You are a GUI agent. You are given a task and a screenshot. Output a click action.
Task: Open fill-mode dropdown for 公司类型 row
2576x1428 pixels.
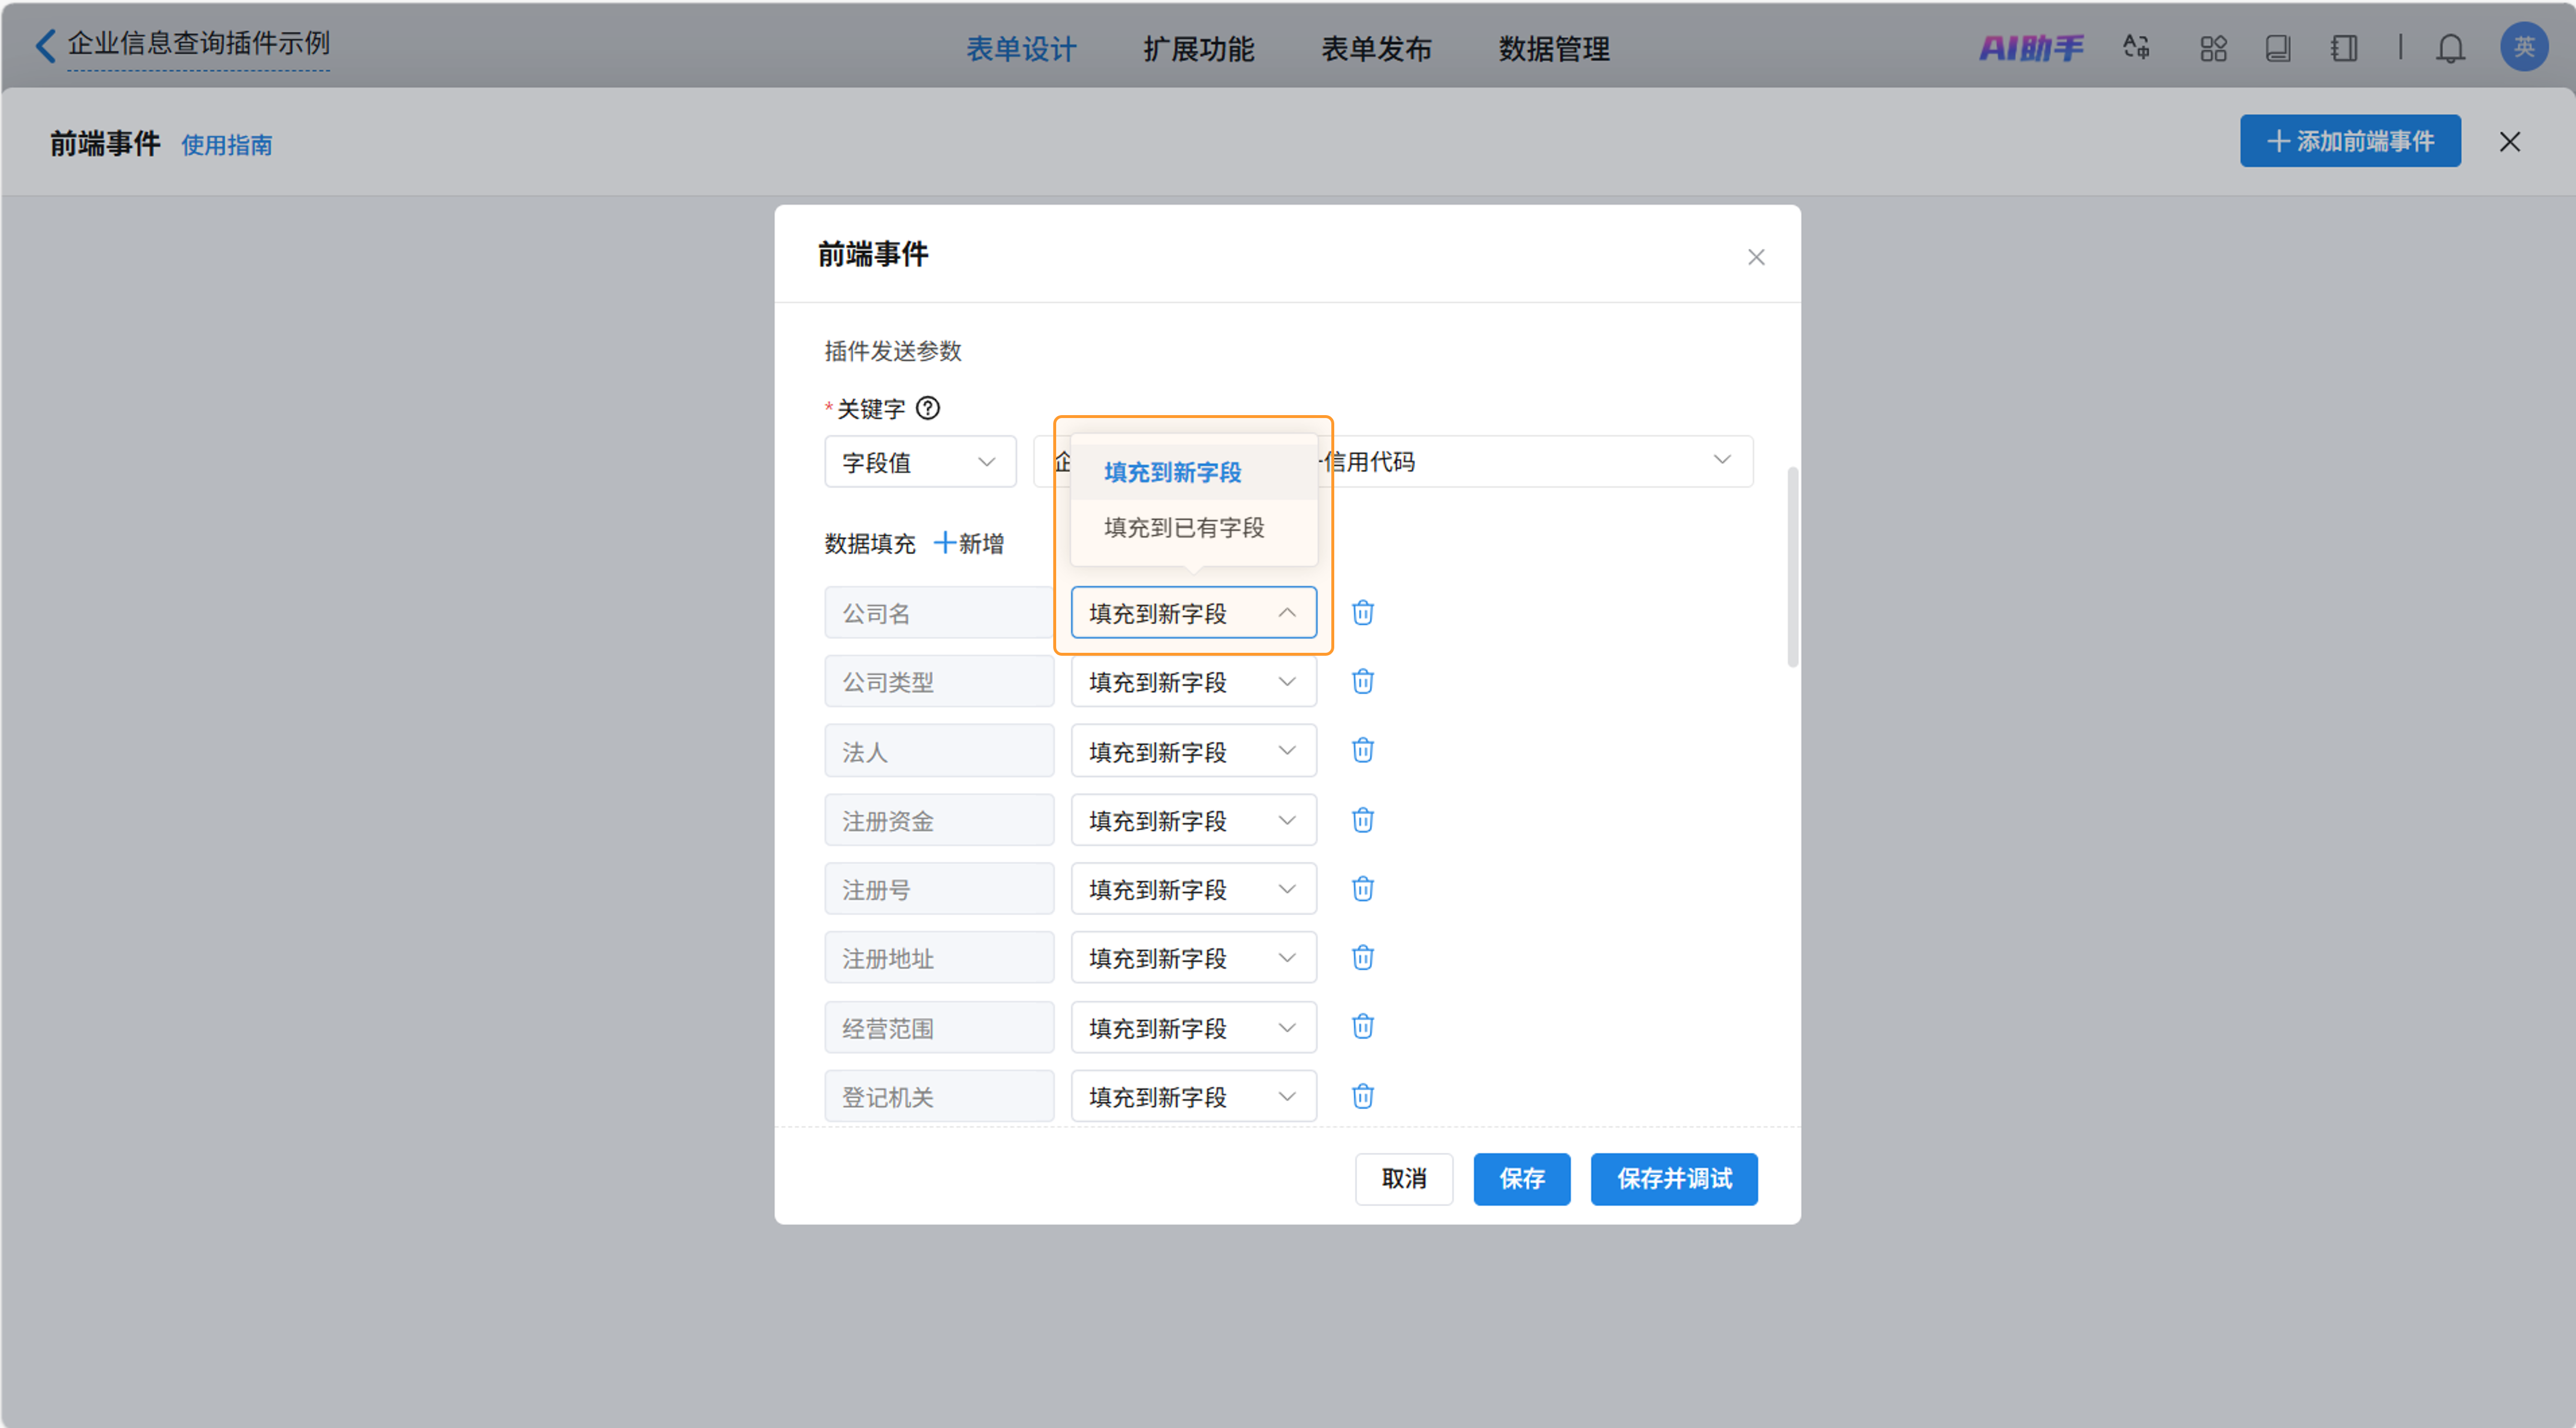1192,682
